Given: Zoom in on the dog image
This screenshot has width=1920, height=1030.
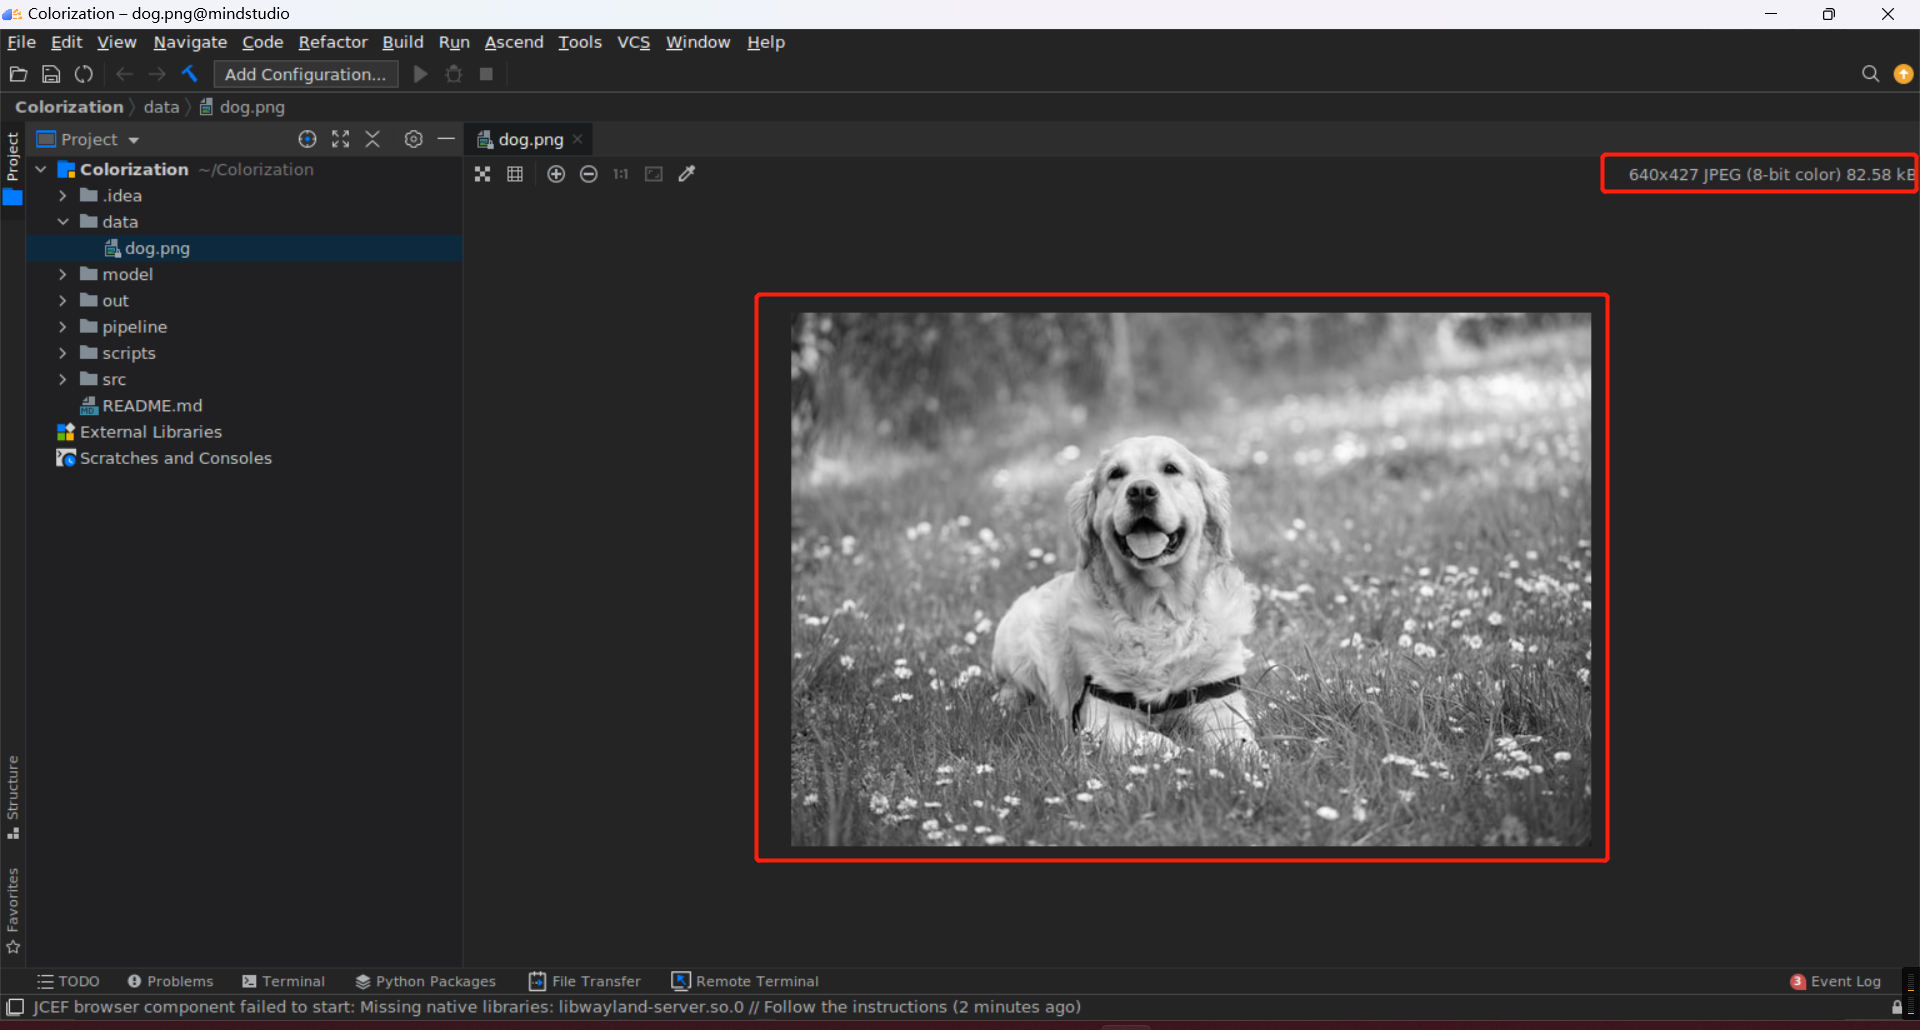Looking at the screenshot, I should [x=556, y=174].
